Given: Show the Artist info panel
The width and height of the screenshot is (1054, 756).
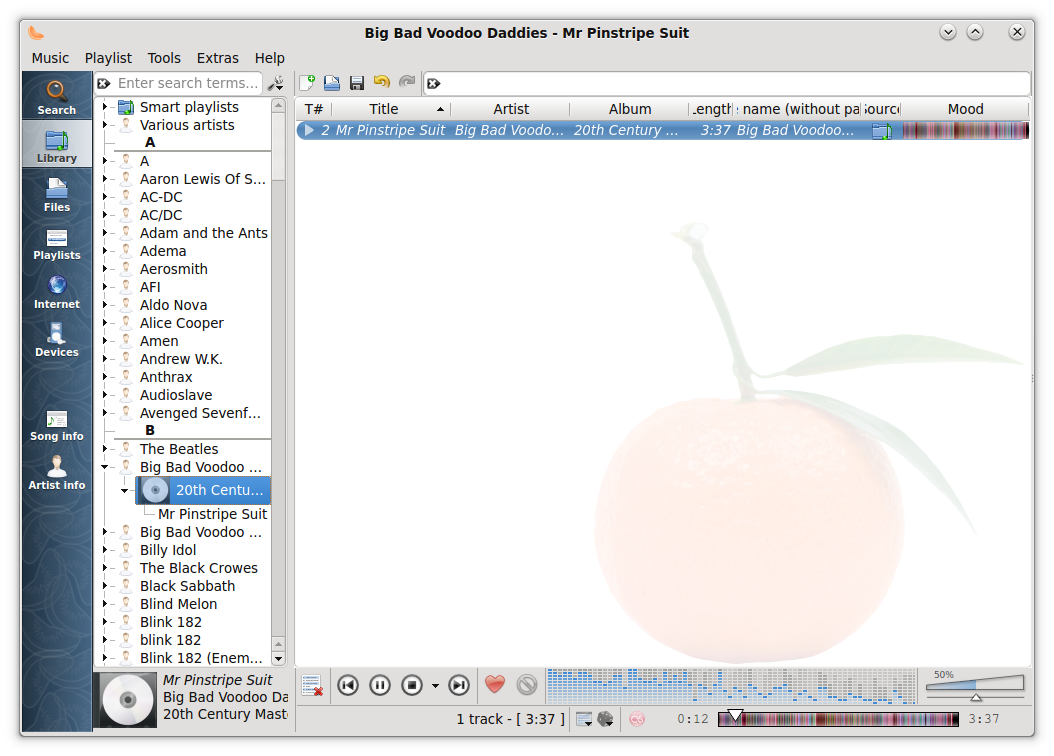Looking at the screenshot, I should 56,473.
